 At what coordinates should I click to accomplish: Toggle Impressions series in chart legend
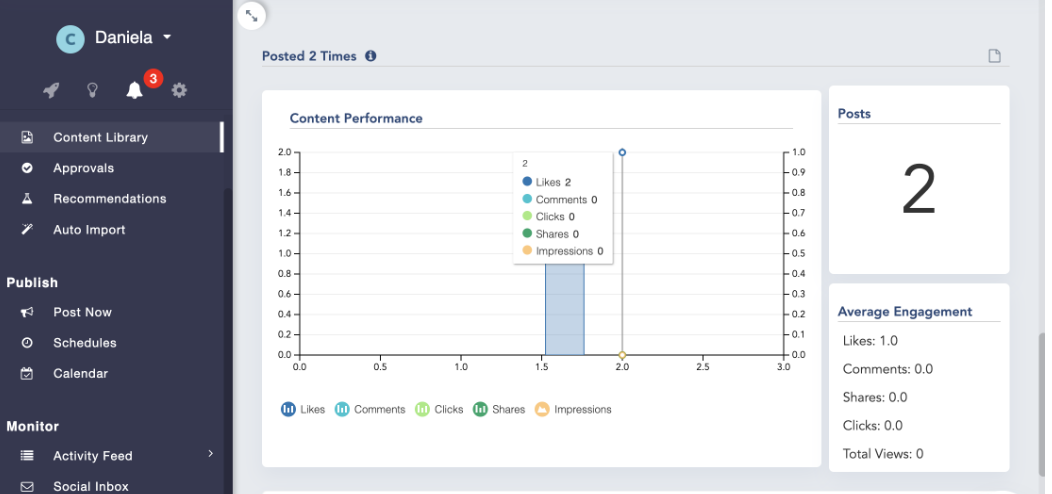coord(572,409)
